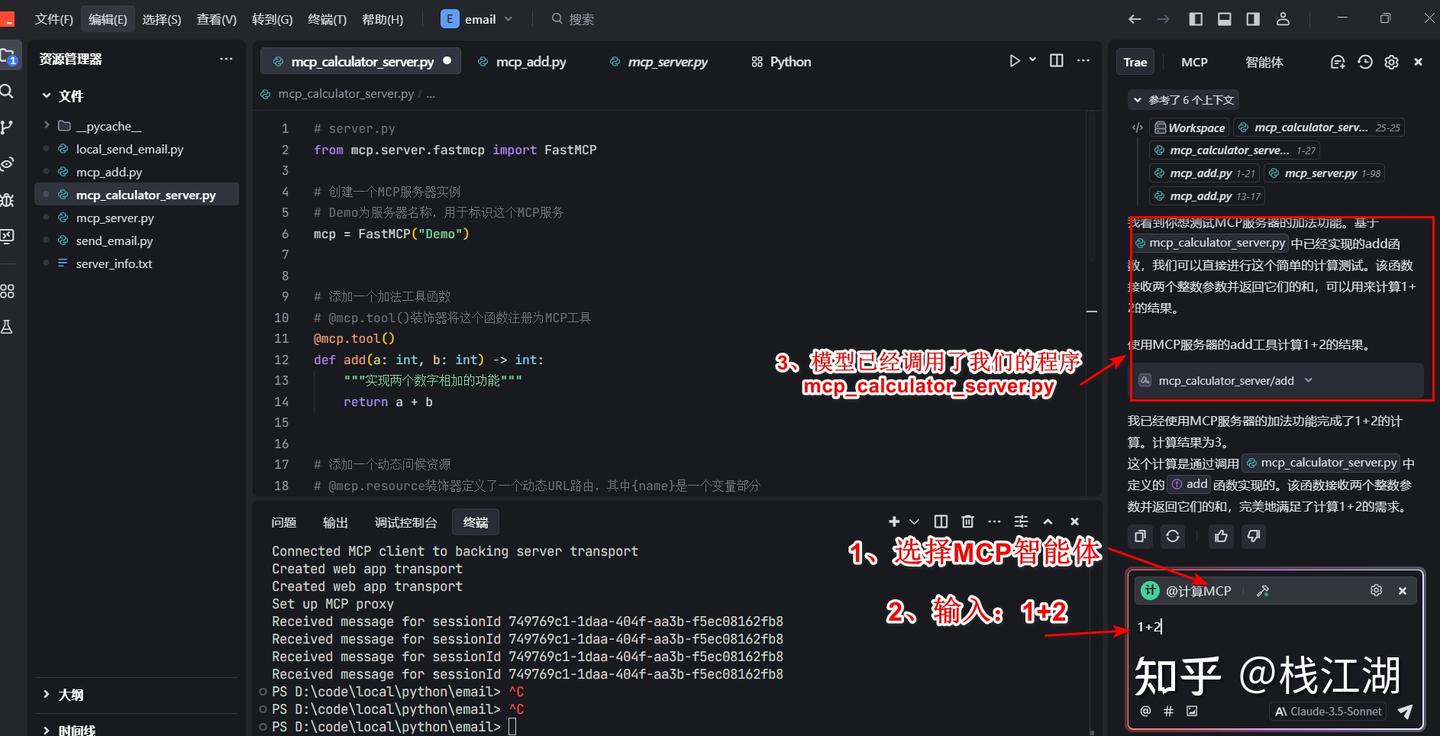Screen dimensions: 1440x736
Task: Toggle right sidebar layout icon in title bar
Action: (x=1253, y=19)
